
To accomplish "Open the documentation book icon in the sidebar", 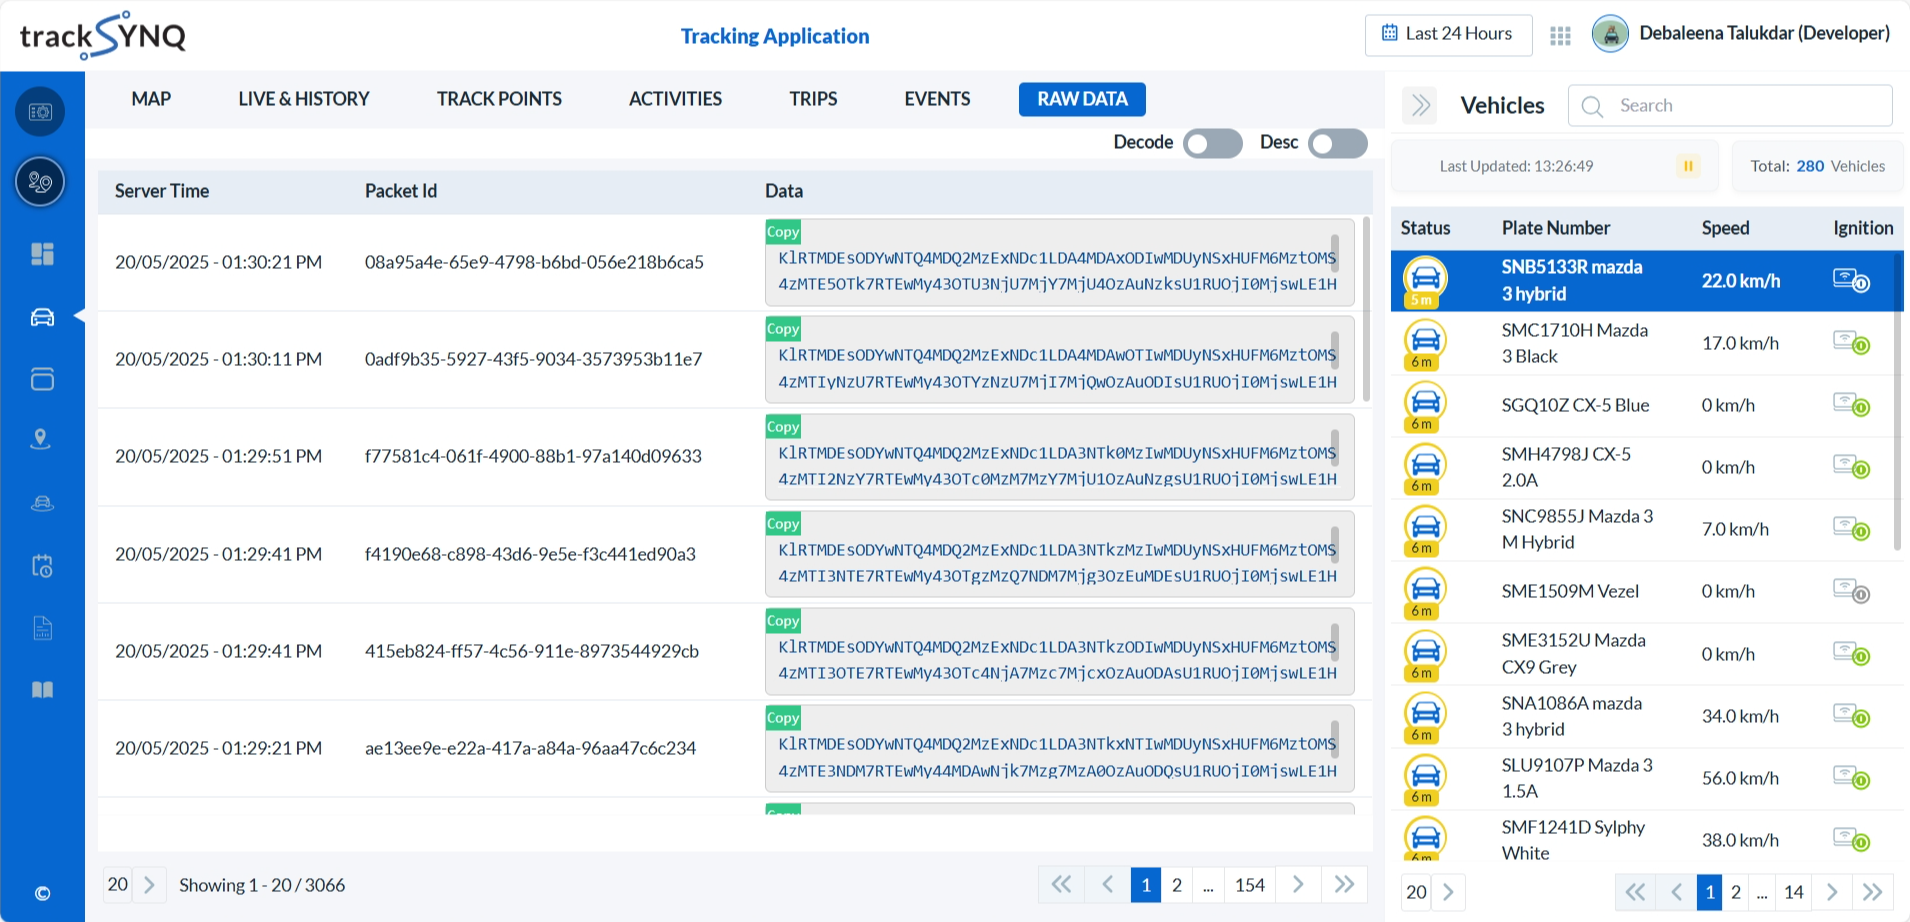I will pyautogui.click(x=41, y=689).
